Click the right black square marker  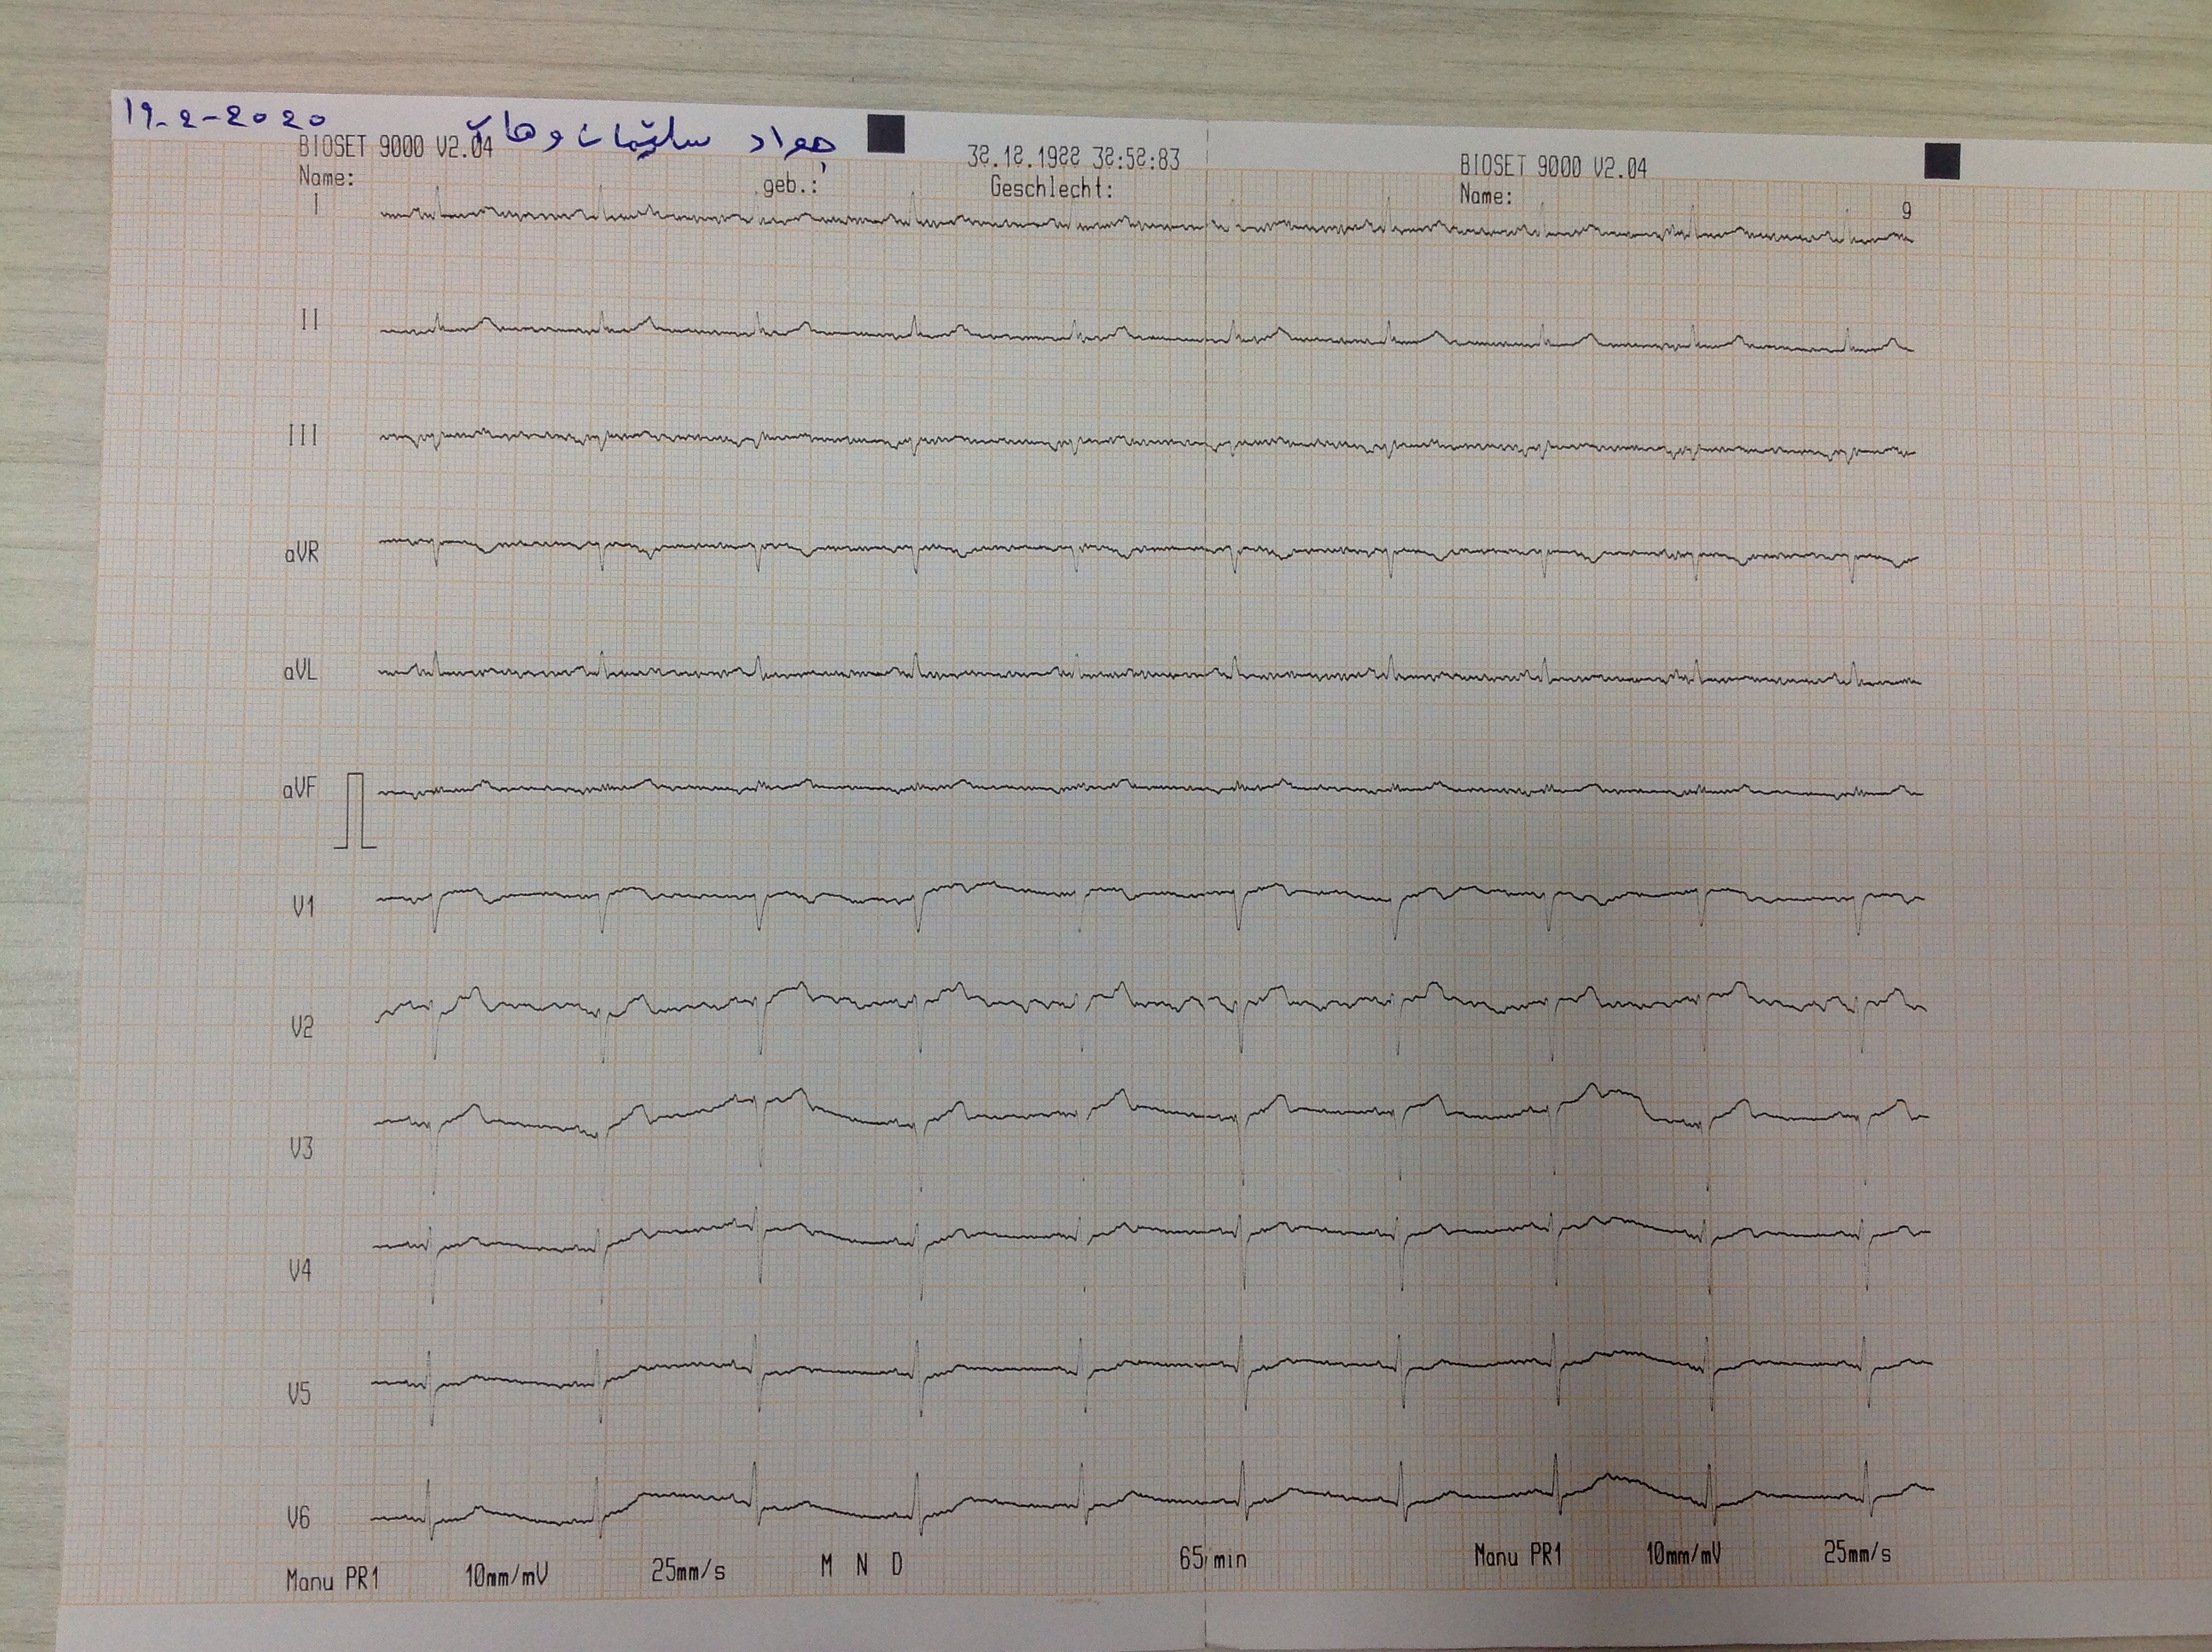point(1941,161)
